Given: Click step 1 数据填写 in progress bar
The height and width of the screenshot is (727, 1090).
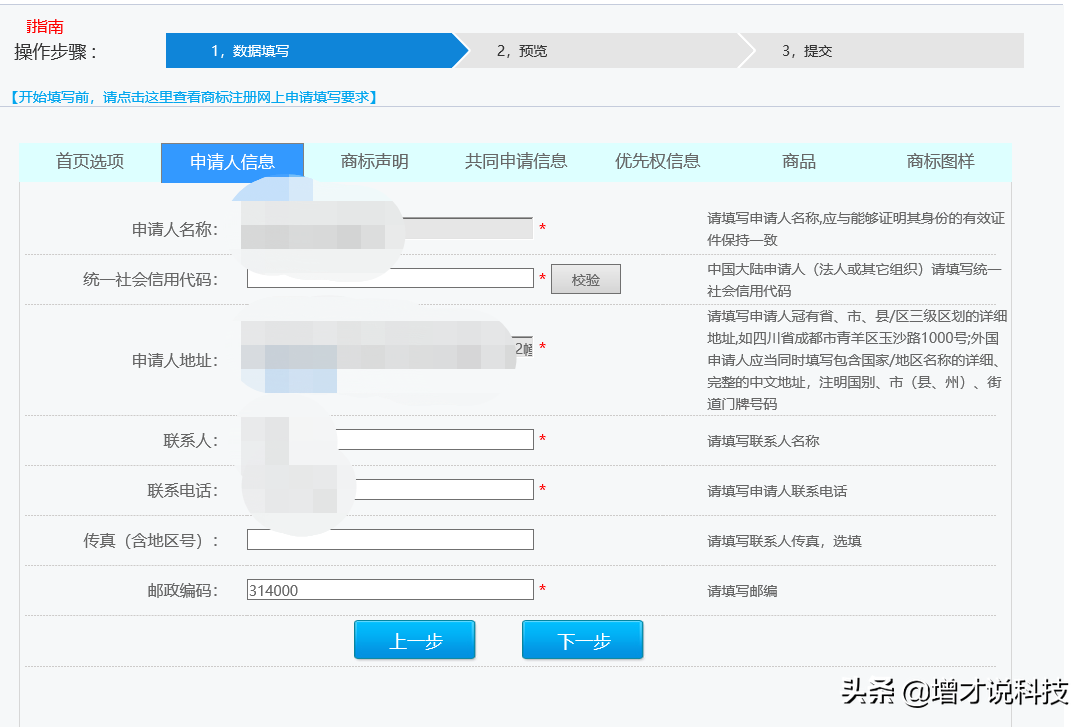Looking at the screenshot, I should [x=310, y=51].
